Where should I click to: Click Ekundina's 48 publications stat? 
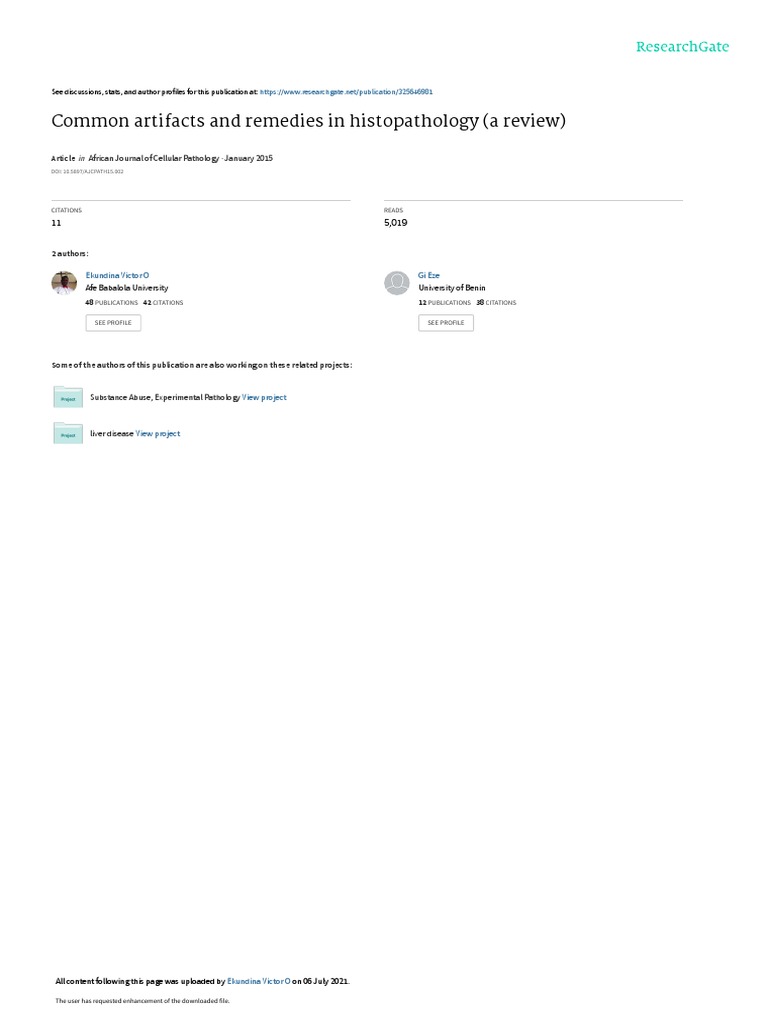coord(112,302)
